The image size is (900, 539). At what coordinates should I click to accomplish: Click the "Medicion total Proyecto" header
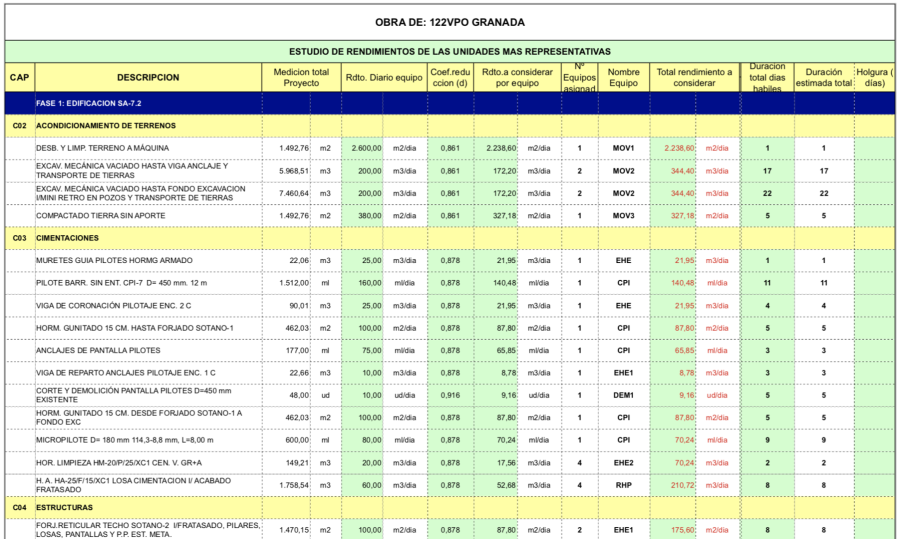point(301,77)
